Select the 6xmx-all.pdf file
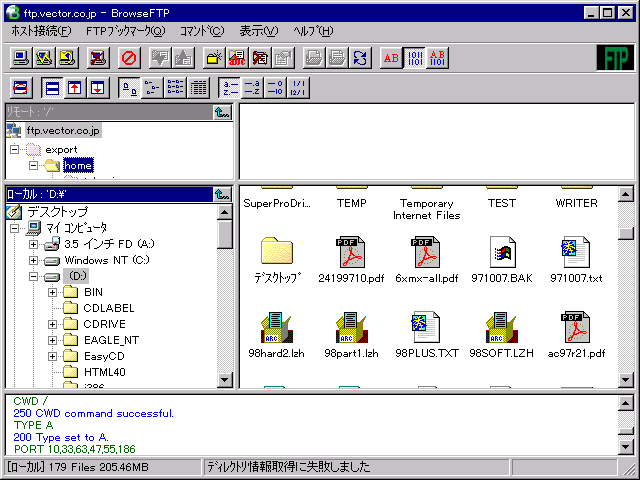Image resolution: width=640 pixels, height=480 pixels. point(426,260)
